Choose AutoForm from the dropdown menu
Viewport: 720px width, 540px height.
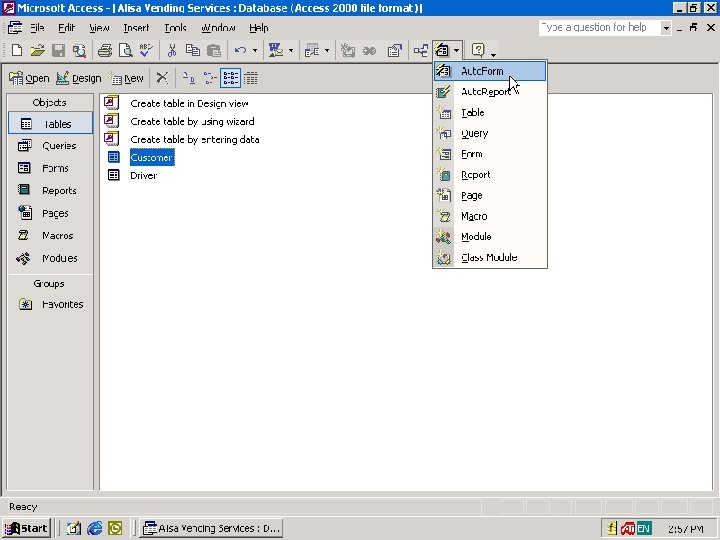coord(490,71)
